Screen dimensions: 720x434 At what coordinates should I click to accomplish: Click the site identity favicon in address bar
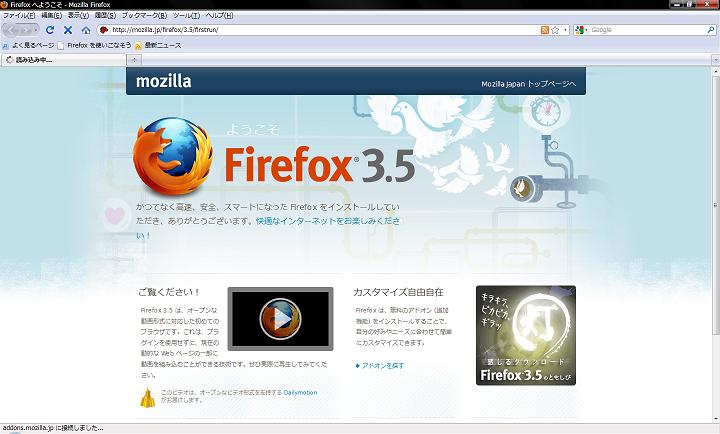(104, 30)
